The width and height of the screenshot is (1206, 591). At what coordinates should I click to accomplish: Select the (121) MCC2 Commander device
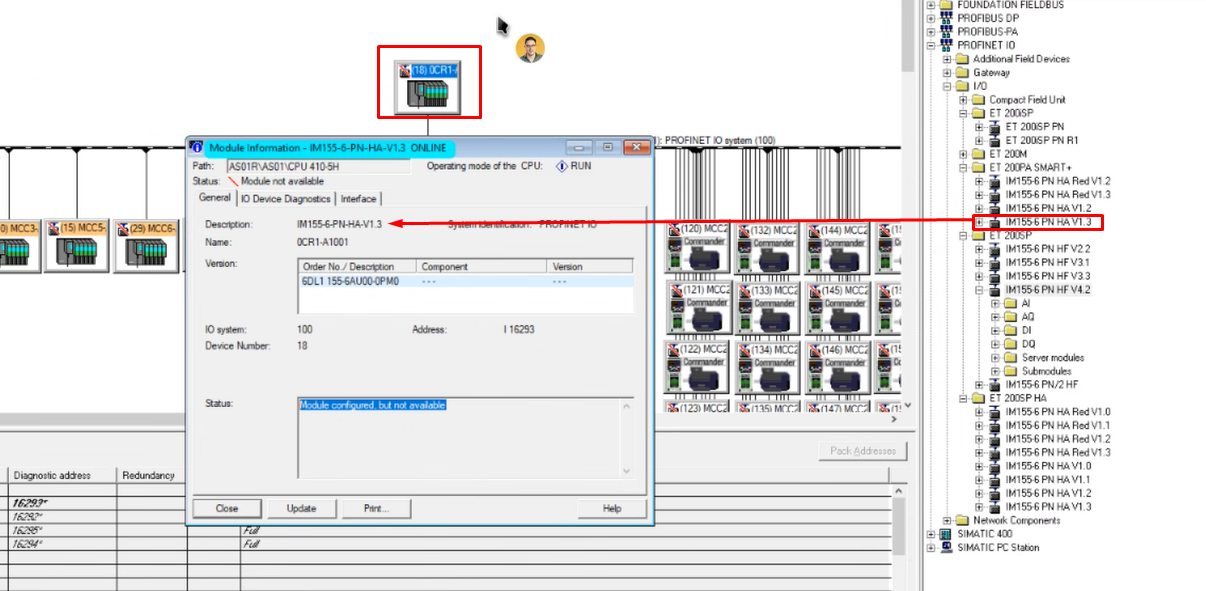coord(697,309)
